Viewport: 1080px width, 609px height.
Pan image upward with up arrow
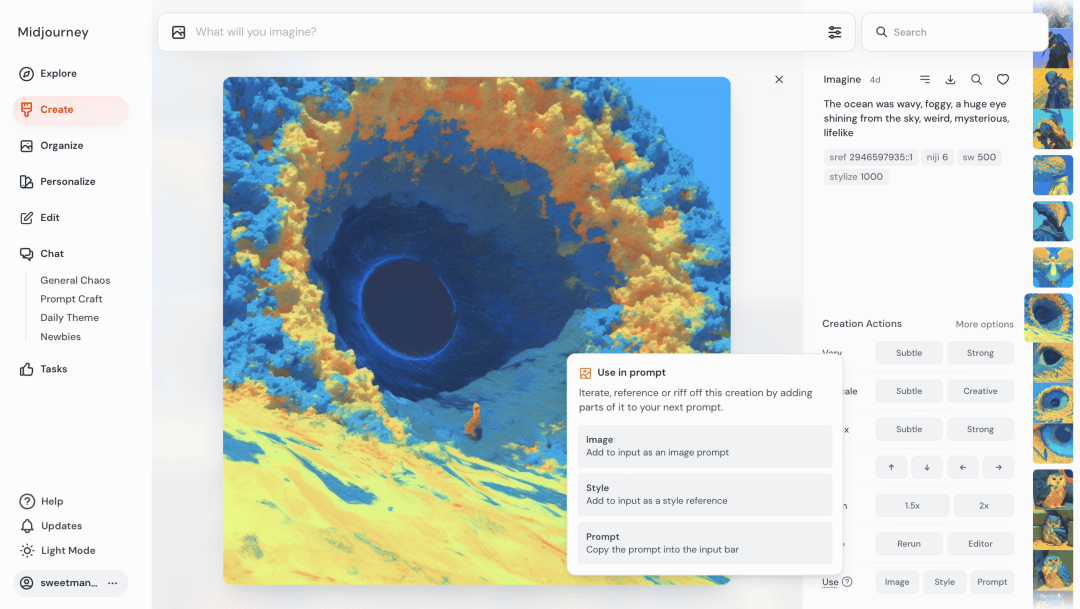pyautogui.click(x=891, y=467)
